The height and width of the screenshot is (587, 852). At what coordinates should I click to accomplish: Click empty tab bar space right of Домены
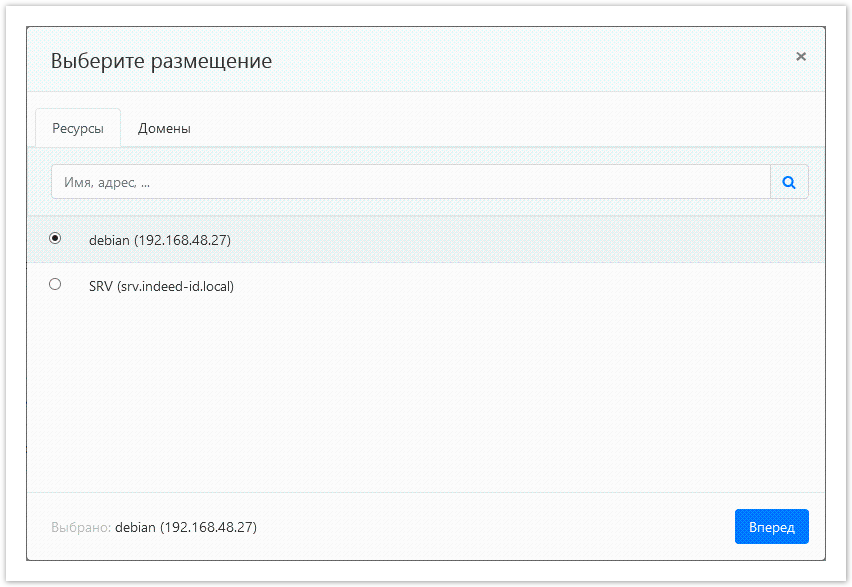(500, 129)
